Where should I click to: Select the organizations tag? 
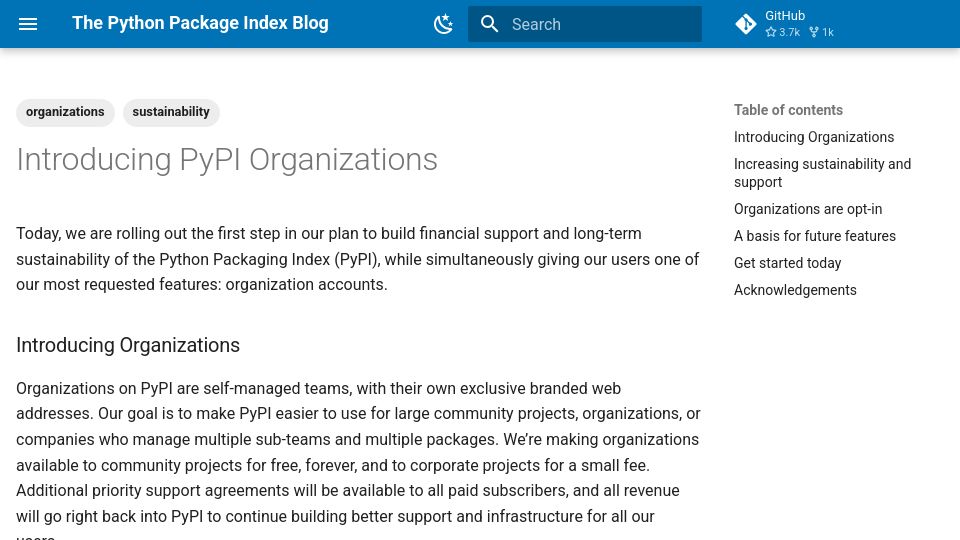[x=65, y=112]
